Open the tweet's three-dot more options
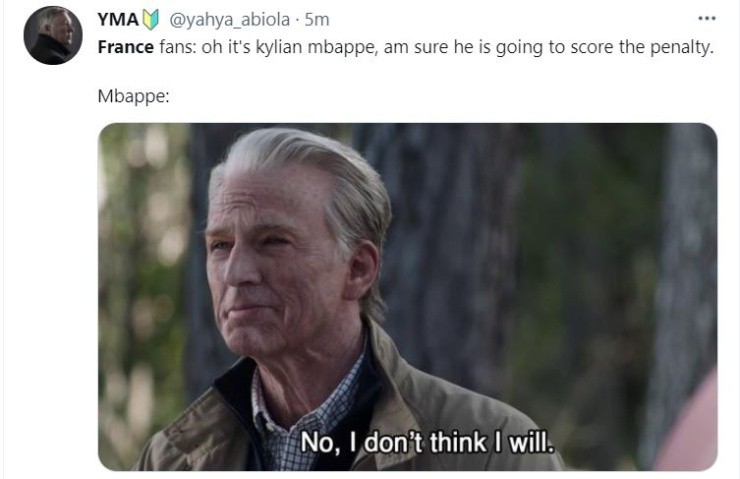Viewport: 740px width, 479px height. click(706, 19)
